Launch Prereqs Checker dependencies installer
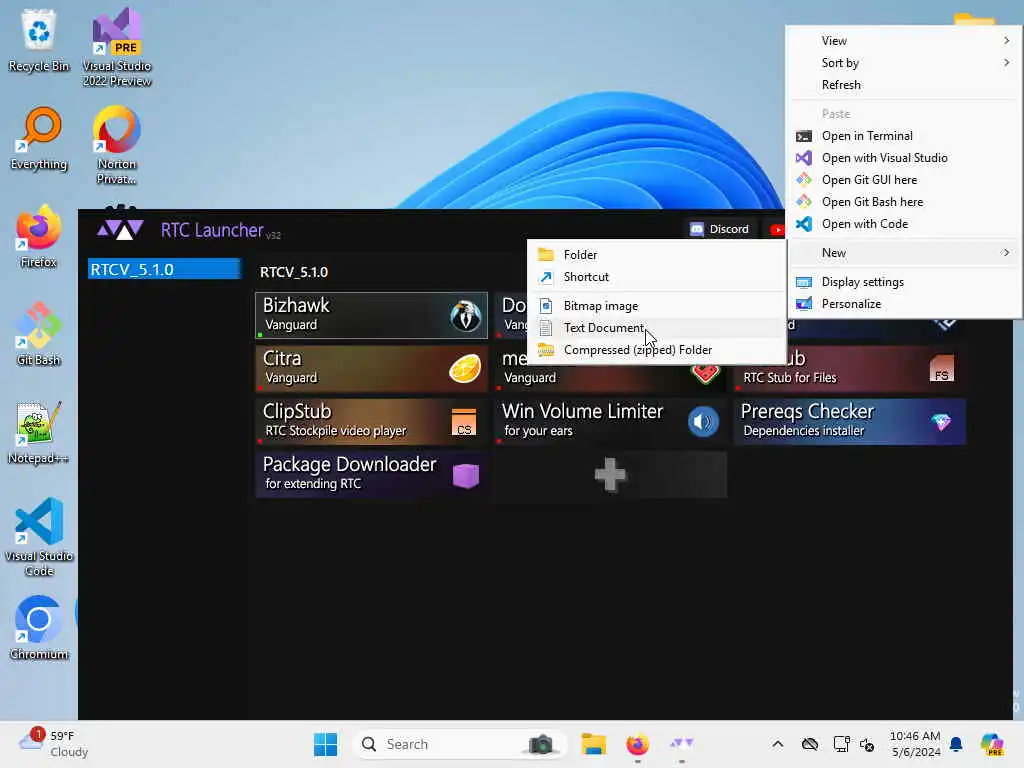 coord(850,422)
